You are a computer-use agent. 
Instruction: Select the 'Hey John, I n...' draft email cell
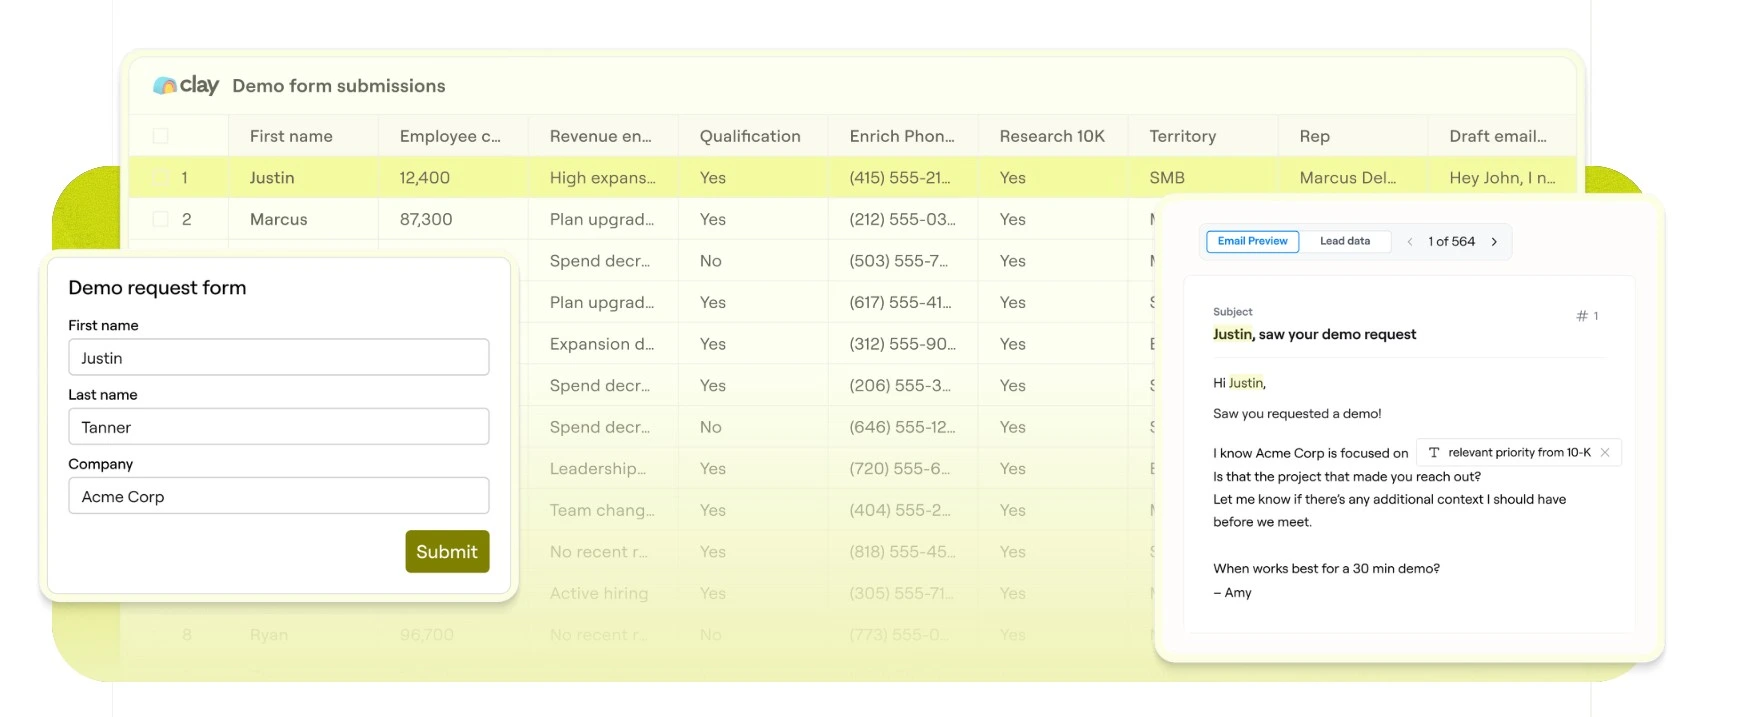click(x=1502, y=178)
